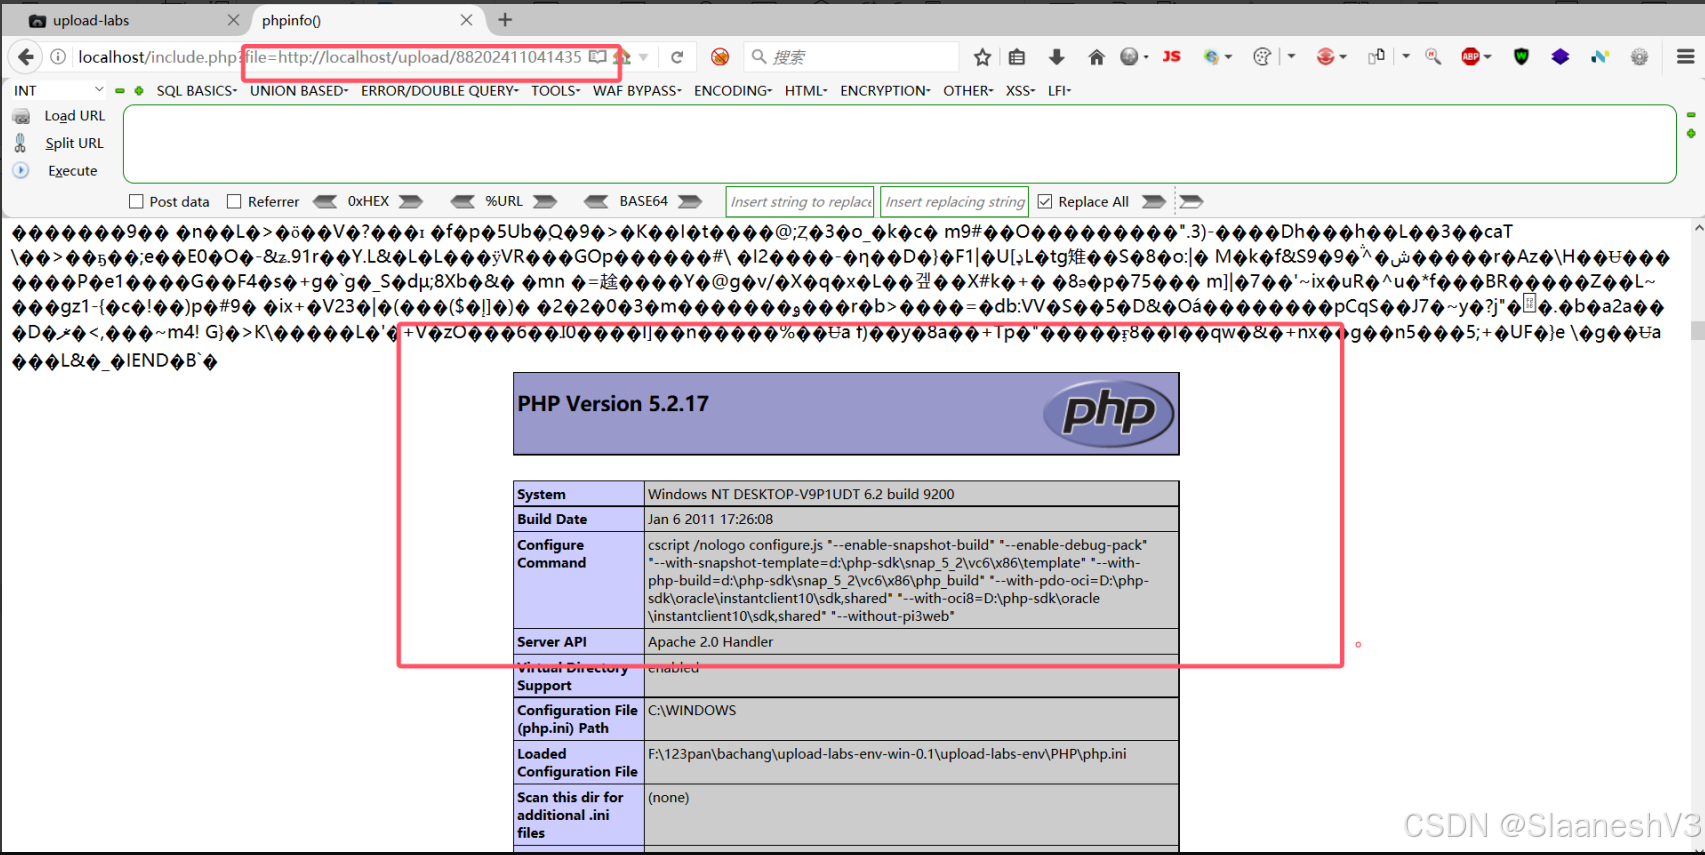Decode hex with the left 0xHEX arrow
Screen dimensions: 1705x855
click(325, 201)
